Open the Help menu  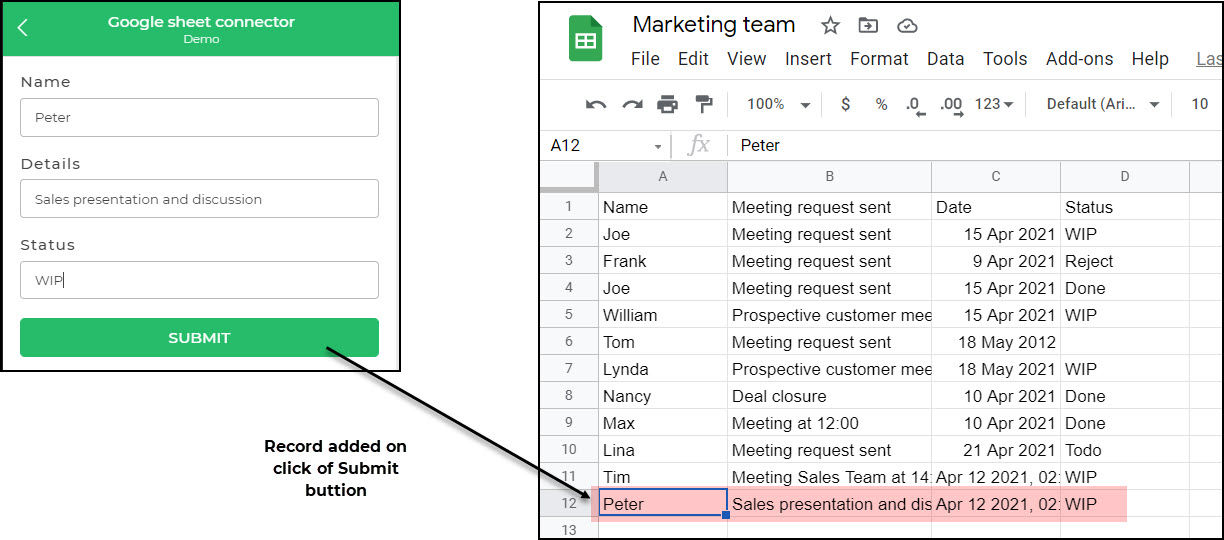(1150, 59)
